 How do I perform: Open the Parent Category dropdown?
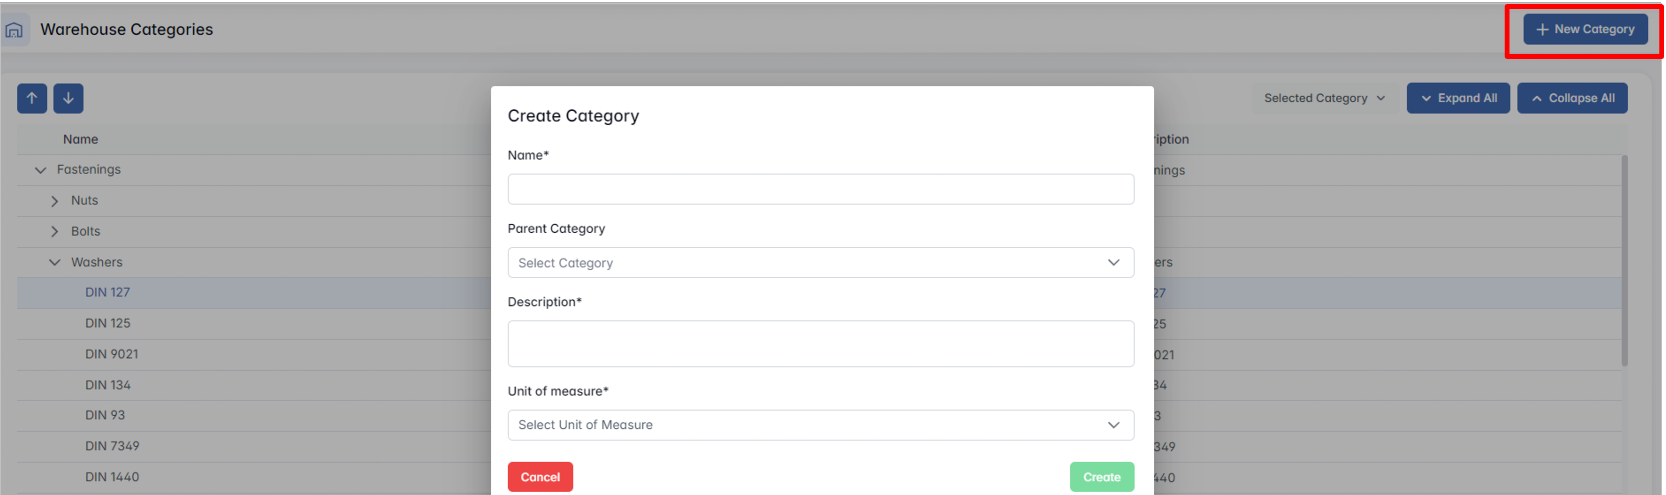[820, 263]
